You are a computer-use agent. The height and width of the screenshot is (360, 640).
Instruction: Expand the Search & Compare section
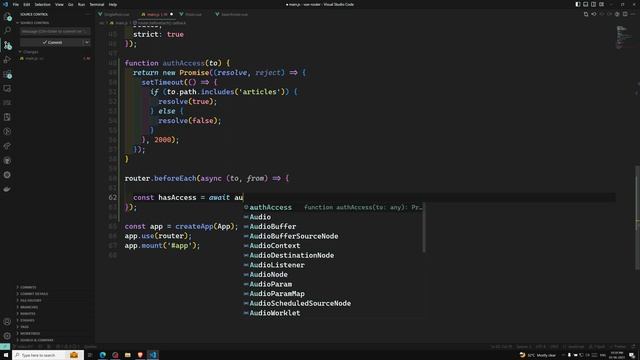click(36, 340)
